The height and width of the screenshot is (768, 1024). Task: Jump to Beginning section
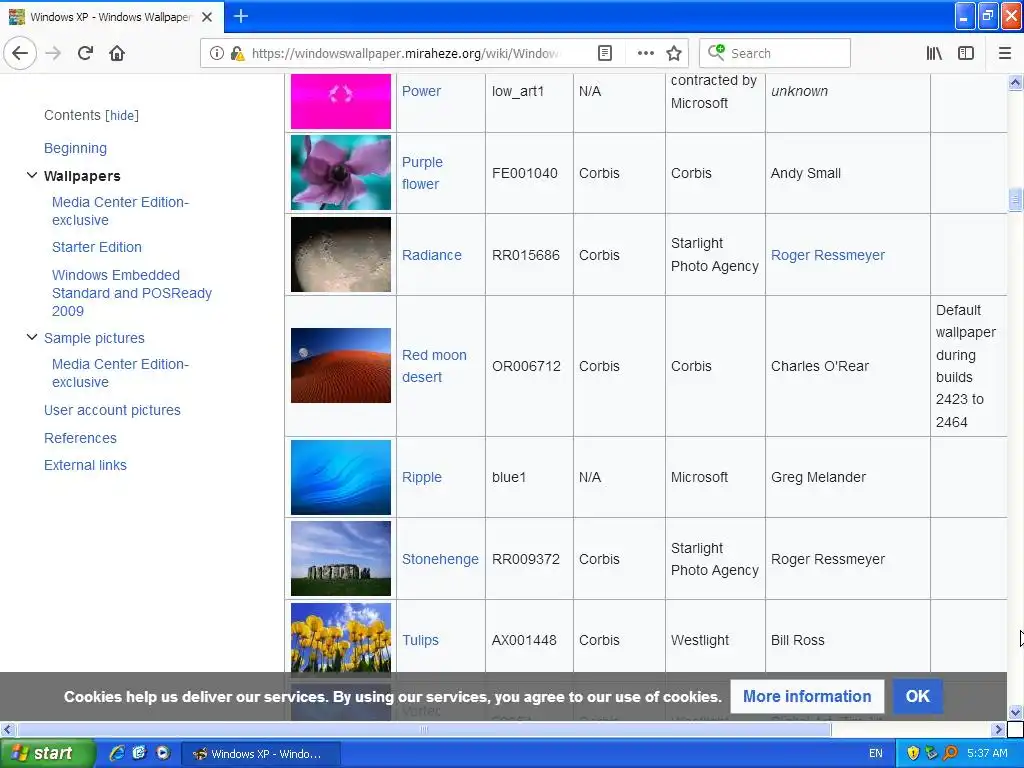point(75,148)
